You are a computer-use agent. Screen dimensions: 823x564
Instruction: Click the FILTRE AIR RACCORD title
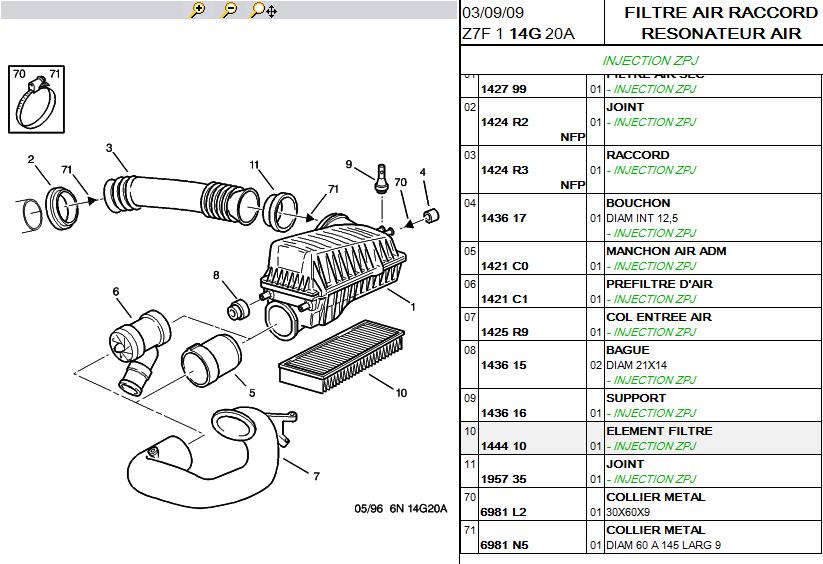(x=720, y=13)
